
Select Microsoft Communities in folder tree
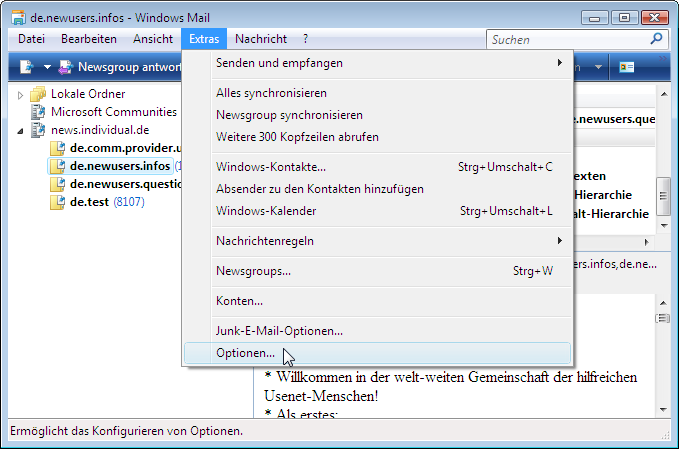pos(114,112)
